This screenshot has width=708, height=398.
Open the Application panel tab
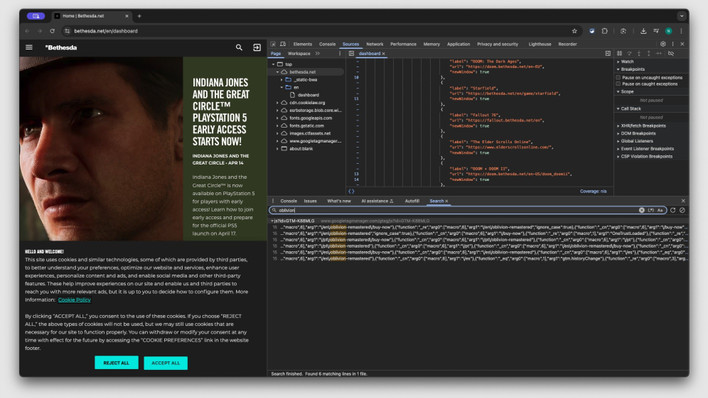(458, 44)
